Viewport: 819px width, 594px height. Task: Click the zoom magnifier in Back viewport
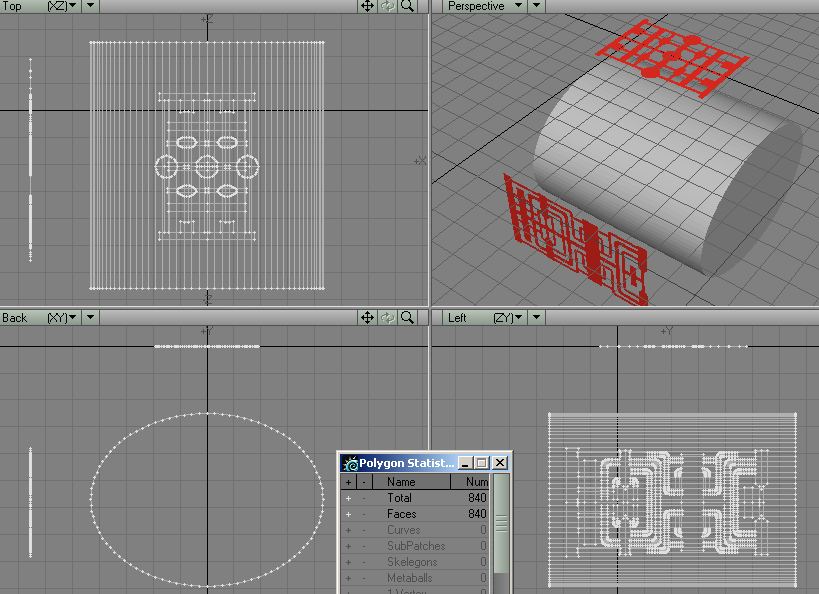[408, 317]
